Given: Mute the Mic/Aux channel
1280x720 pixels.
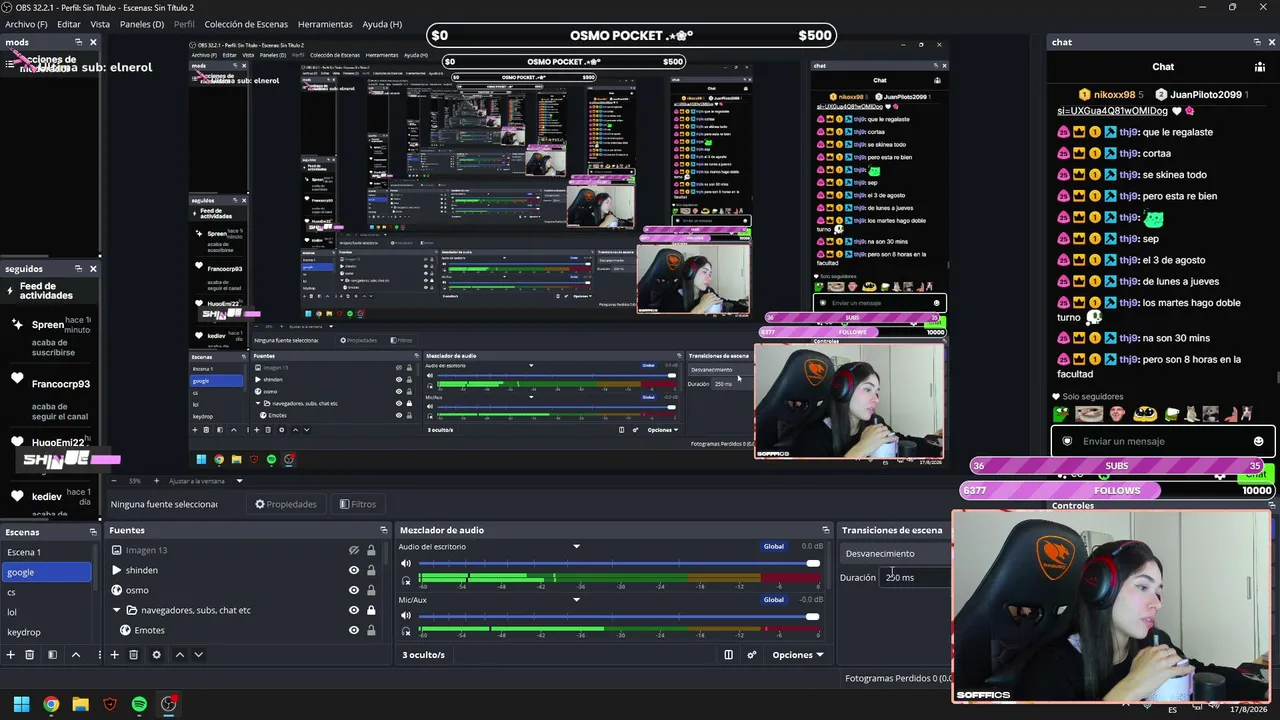Looking at the screenshot, I should point(406,616).
